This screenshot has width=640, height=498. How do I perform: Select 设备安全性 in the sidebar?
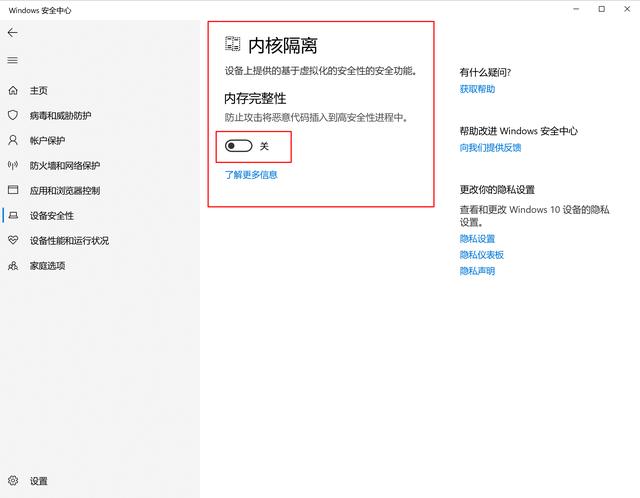[x=52, y=216]
